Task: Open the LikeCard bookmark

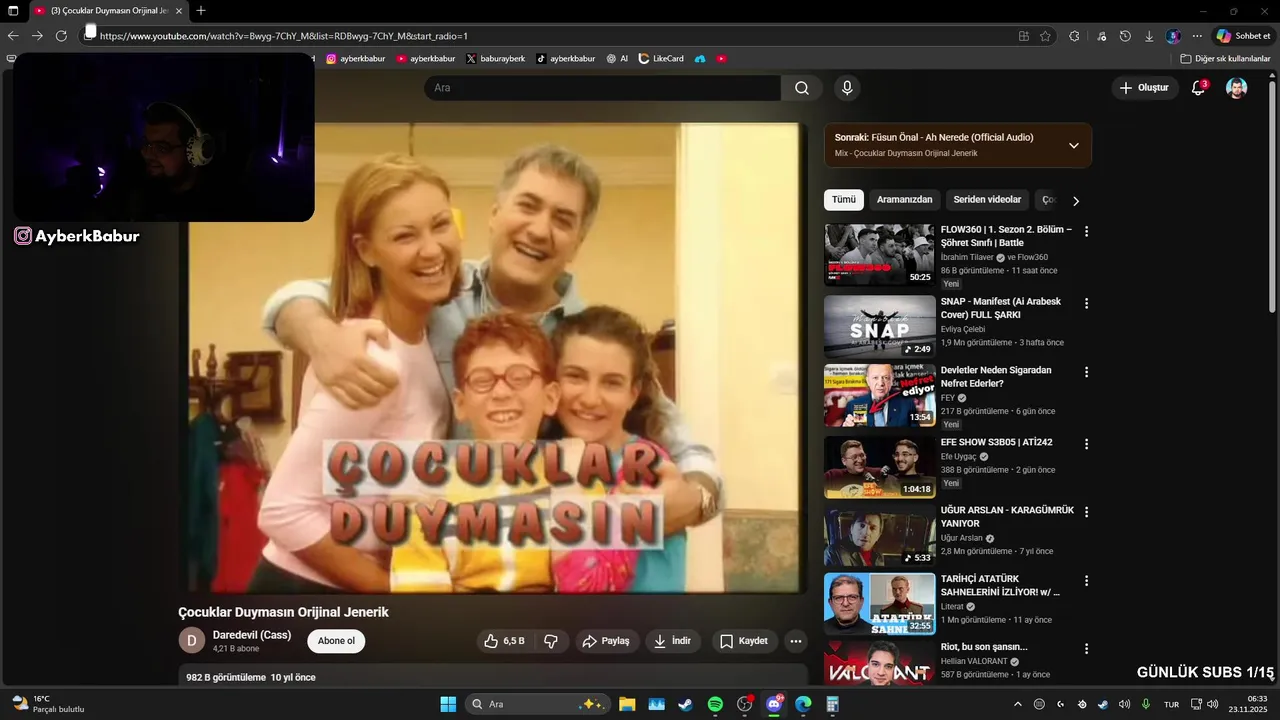Action: [x=661, y=59]
